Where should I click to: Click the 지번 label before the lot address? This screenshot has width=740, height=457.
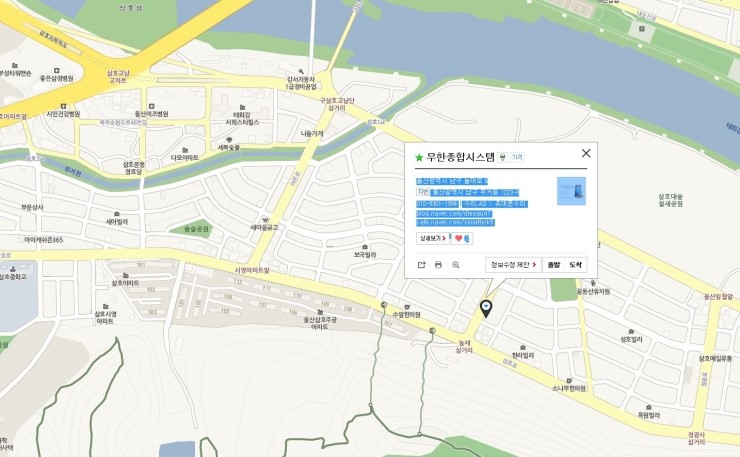click(422, 192)
